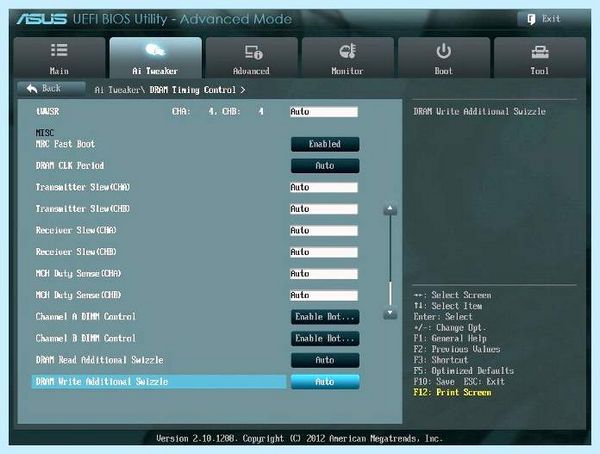Open the Main tab
The height and width of the screenshot is (454, 600).
coord(59,58)
